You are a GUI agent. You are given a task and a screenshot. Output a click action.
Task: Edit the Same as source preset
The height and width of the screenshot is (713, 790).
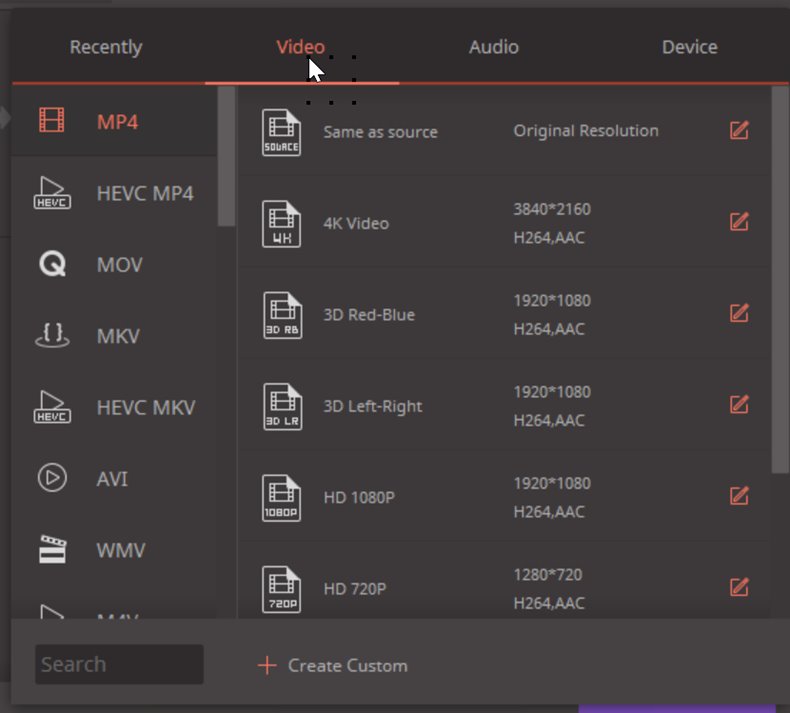click(x=739, y=130)
